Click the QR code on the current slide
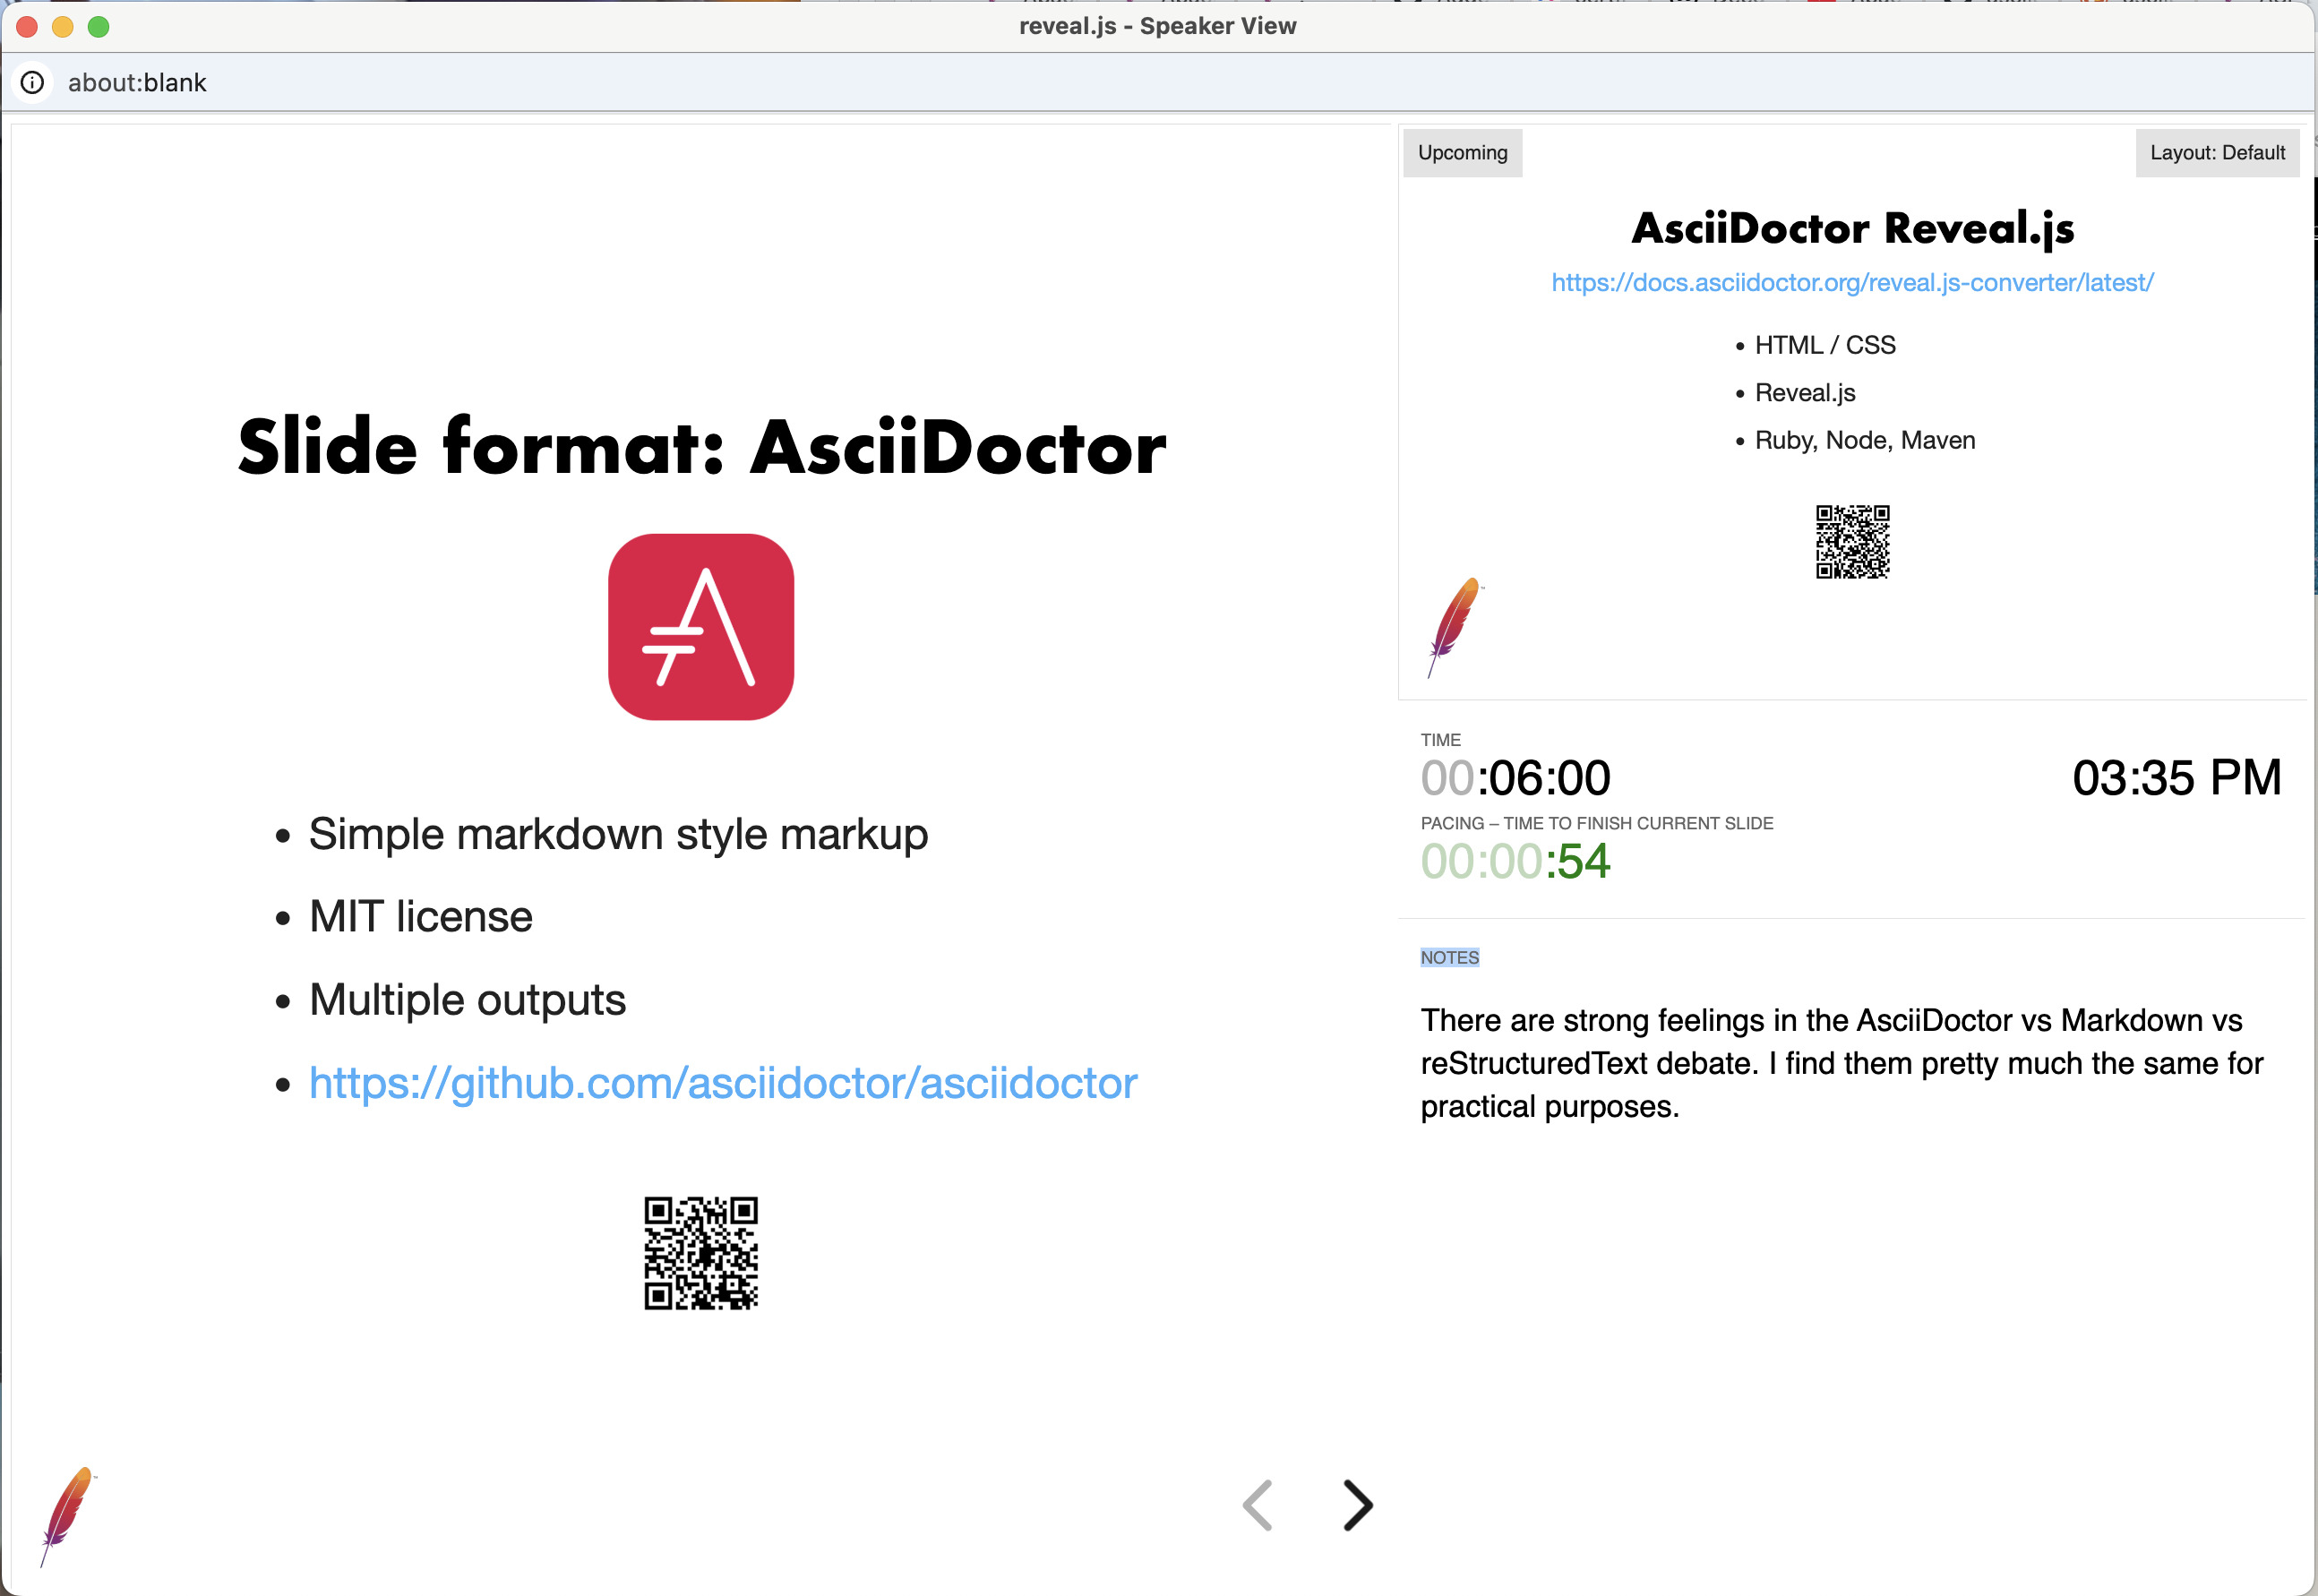The image size is (2318, 1596). [x=701, y=1252]
